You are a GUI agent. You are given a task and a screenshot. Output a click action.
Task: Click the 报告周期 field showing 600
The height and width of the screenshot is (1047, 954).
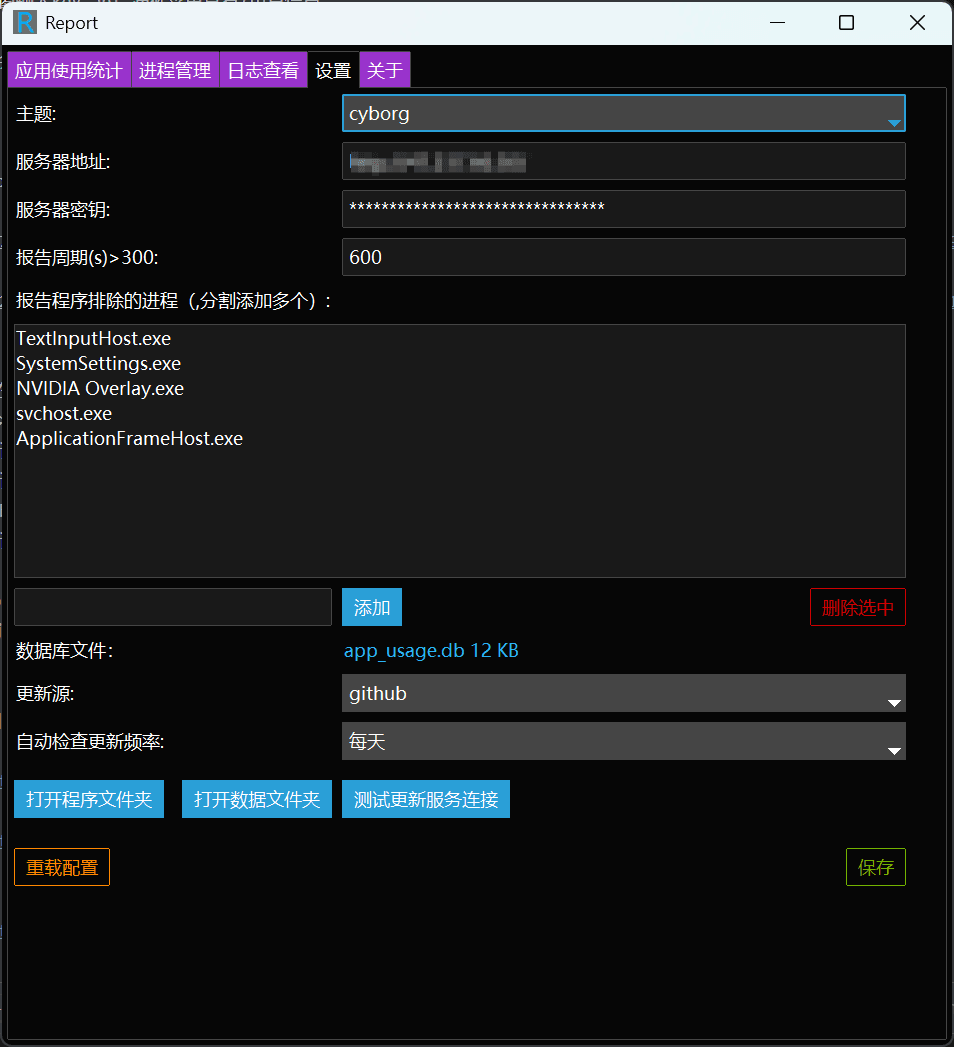[623, 257]
